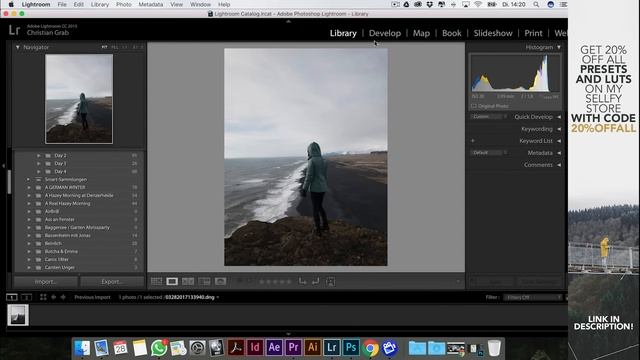Expand the Metadata panel
Image resolution: width=640 pixels, height=360 pixels.
[x=559, y=153]
